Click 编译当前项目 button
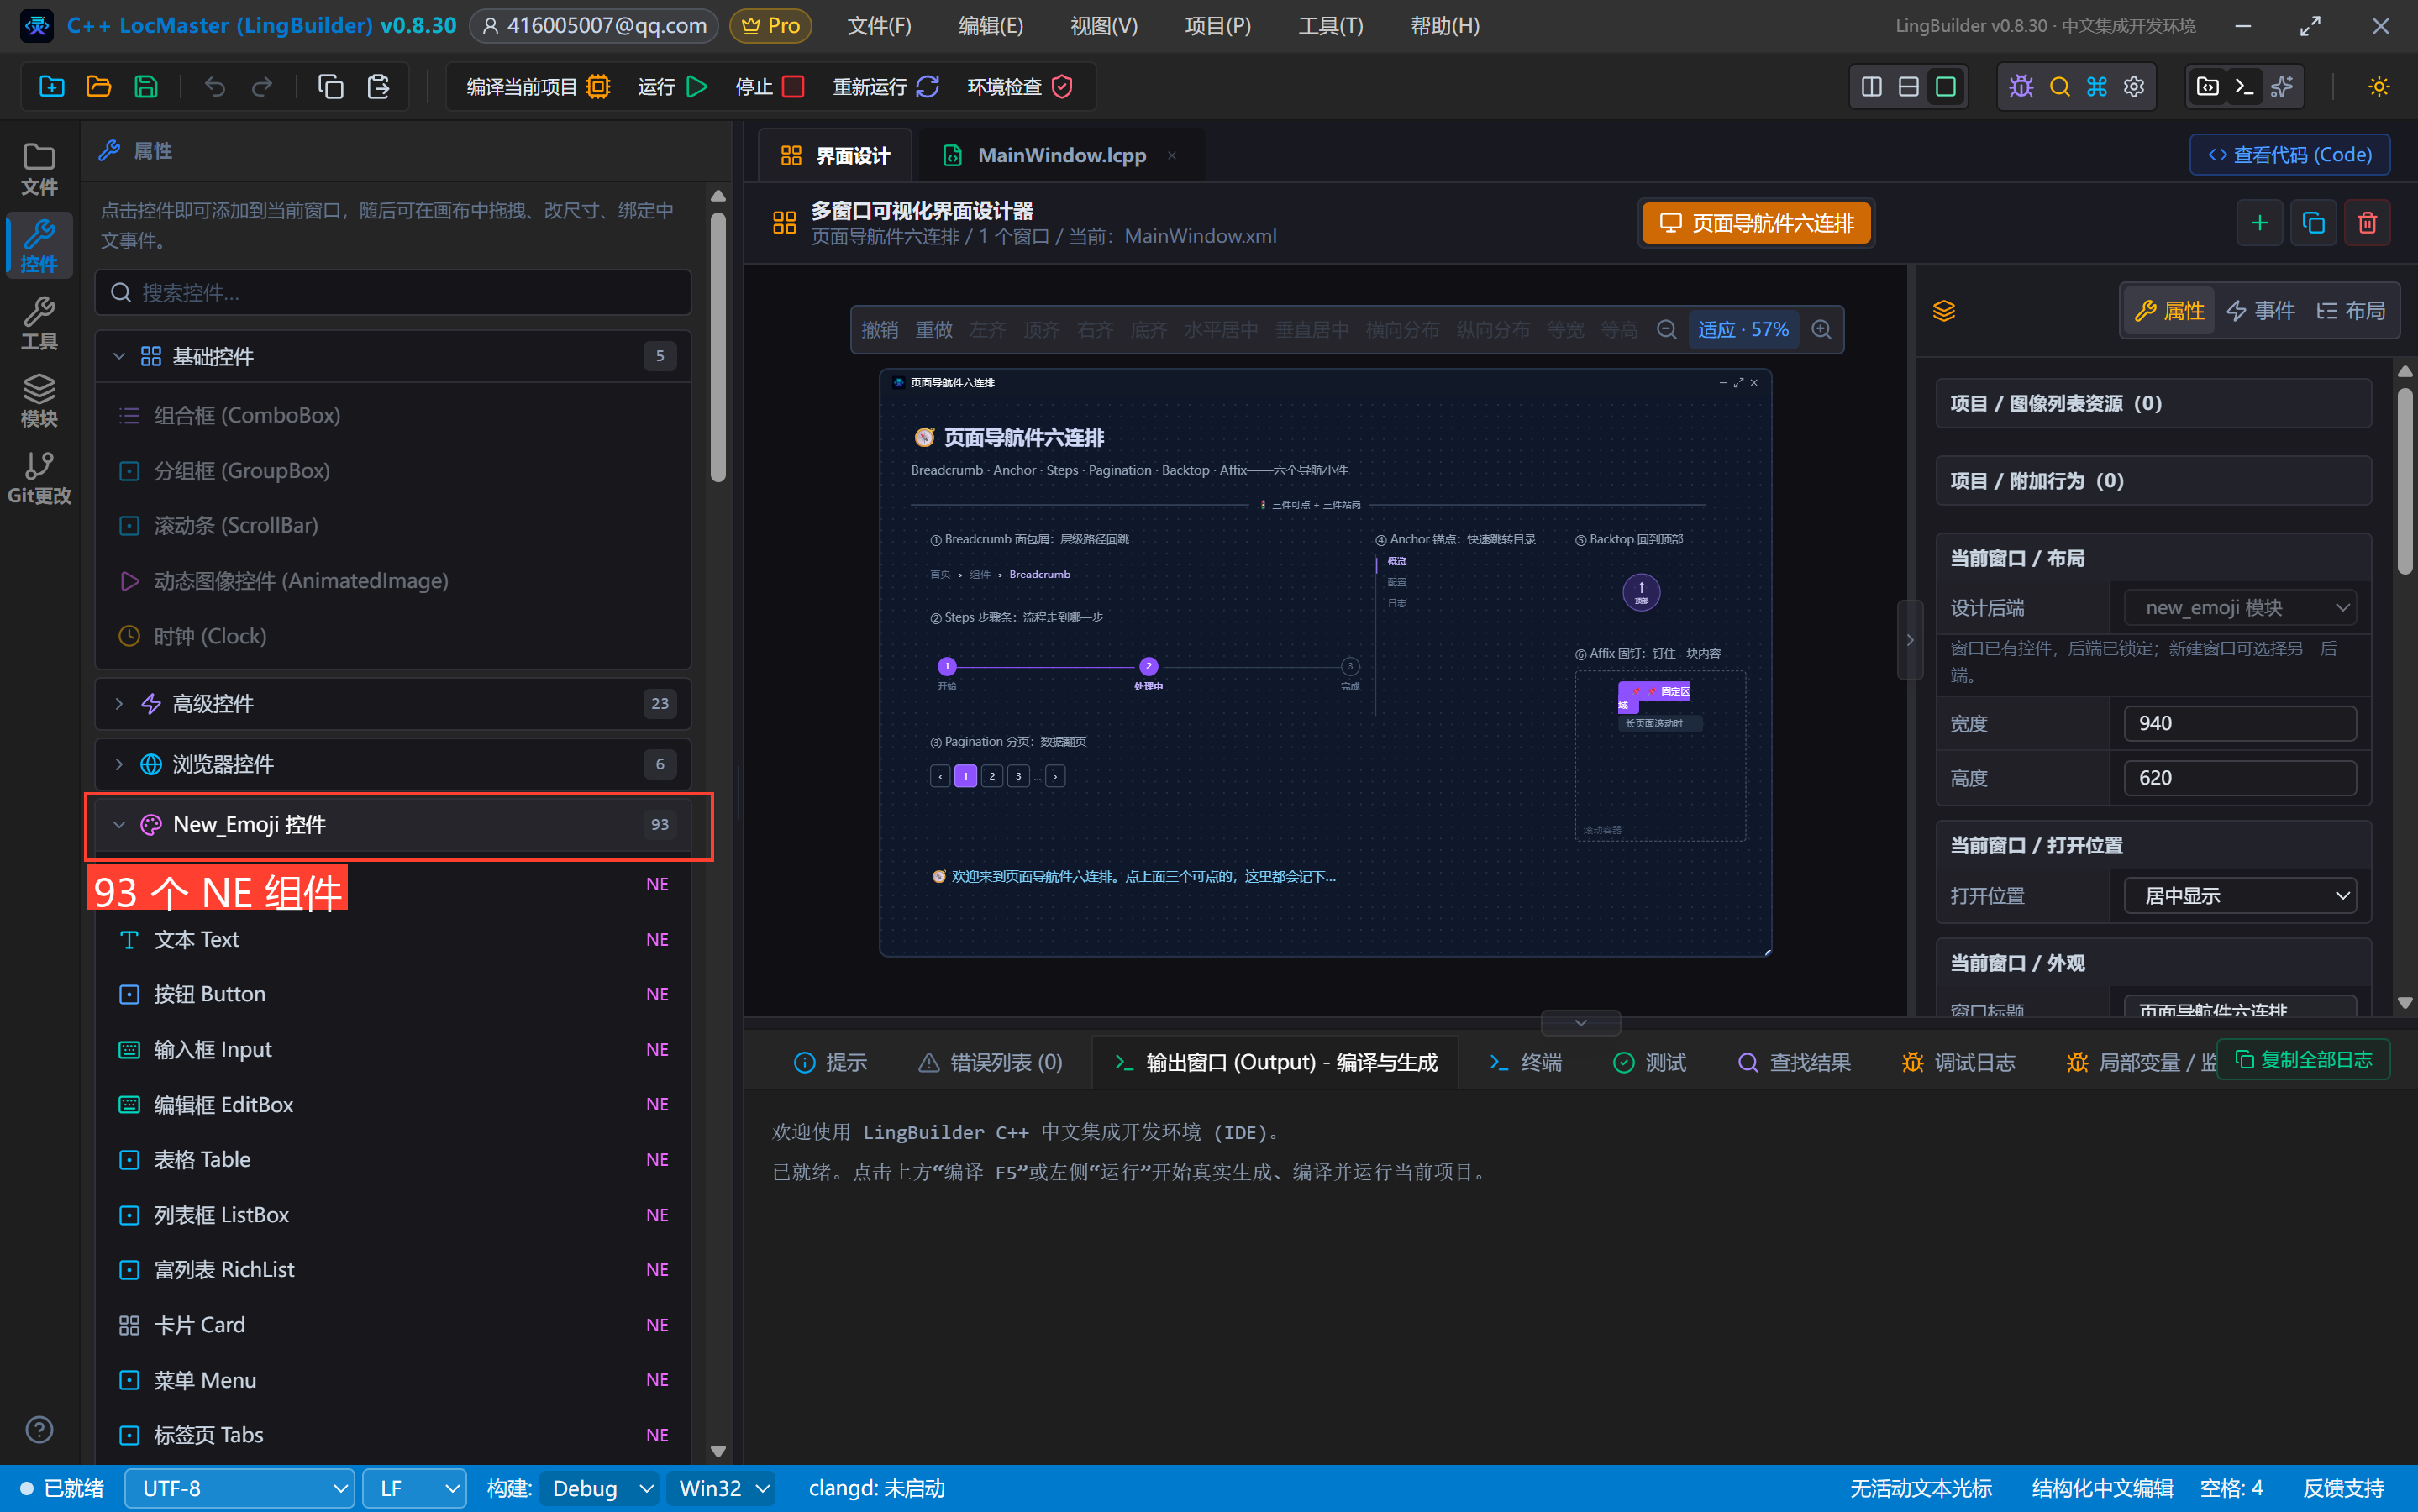This screenshot has width=2418, height=1512. [539, 86]
